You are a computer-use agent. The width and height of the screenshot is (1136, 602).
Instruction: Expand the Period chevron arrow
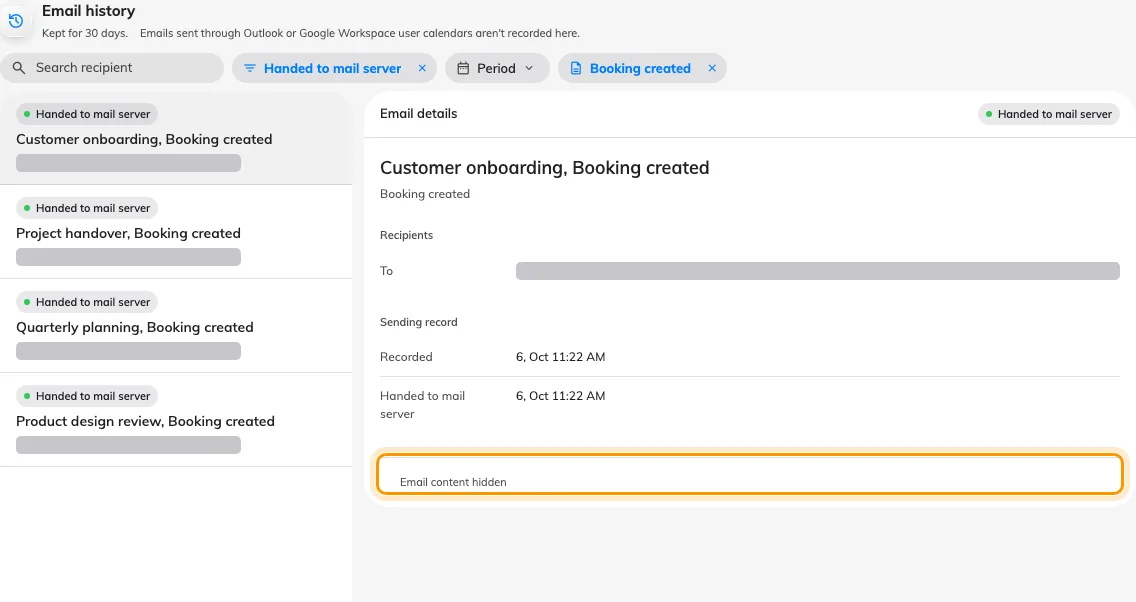[x=529, y=68]
